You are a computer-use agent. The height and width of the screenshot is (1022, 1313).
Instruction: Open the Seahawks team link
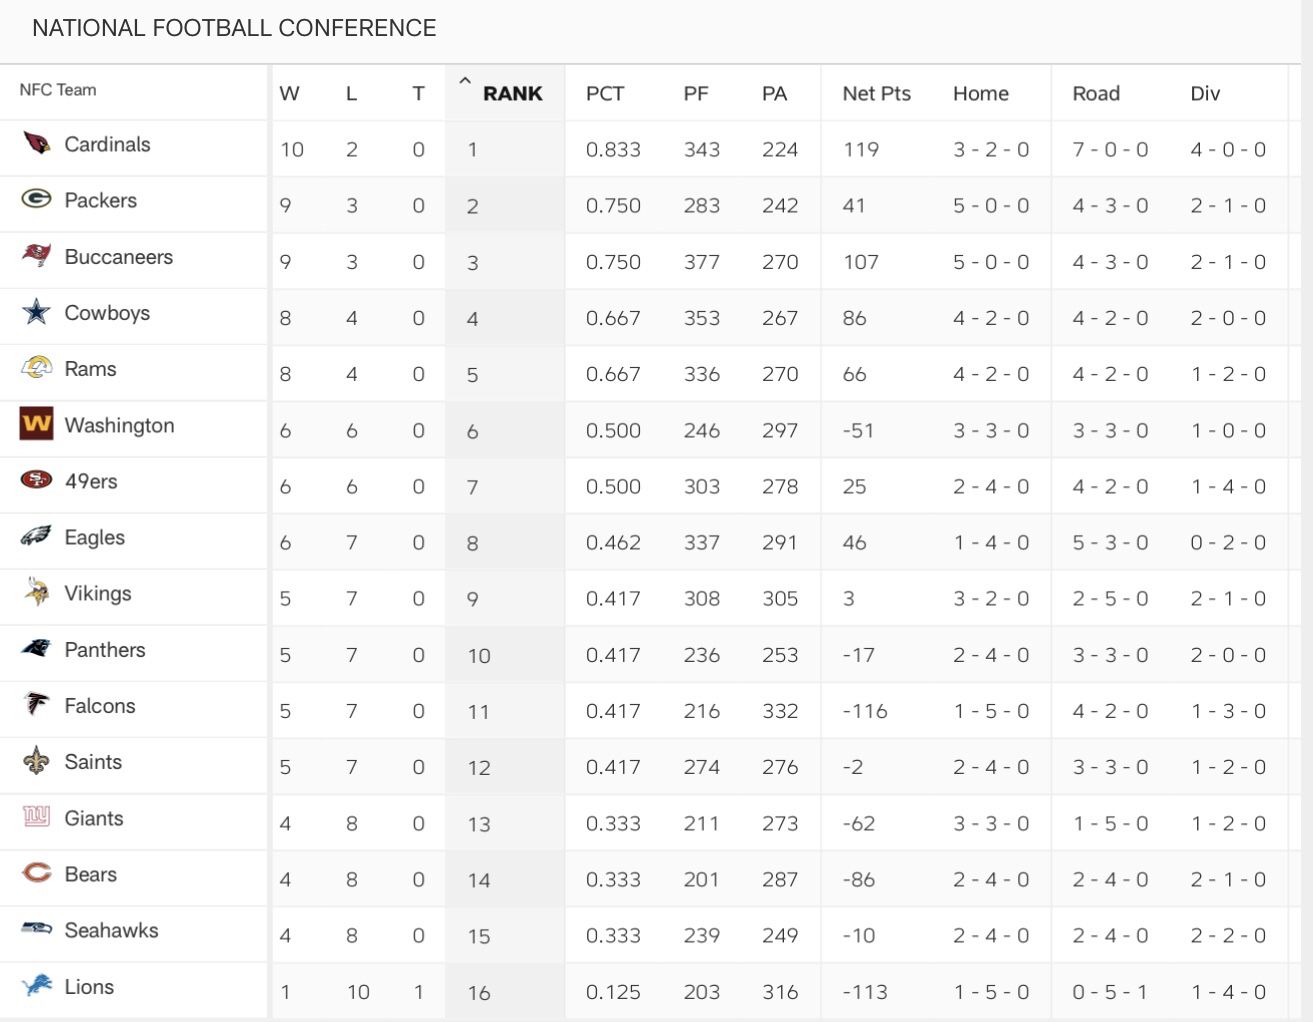tap(111, 930)
